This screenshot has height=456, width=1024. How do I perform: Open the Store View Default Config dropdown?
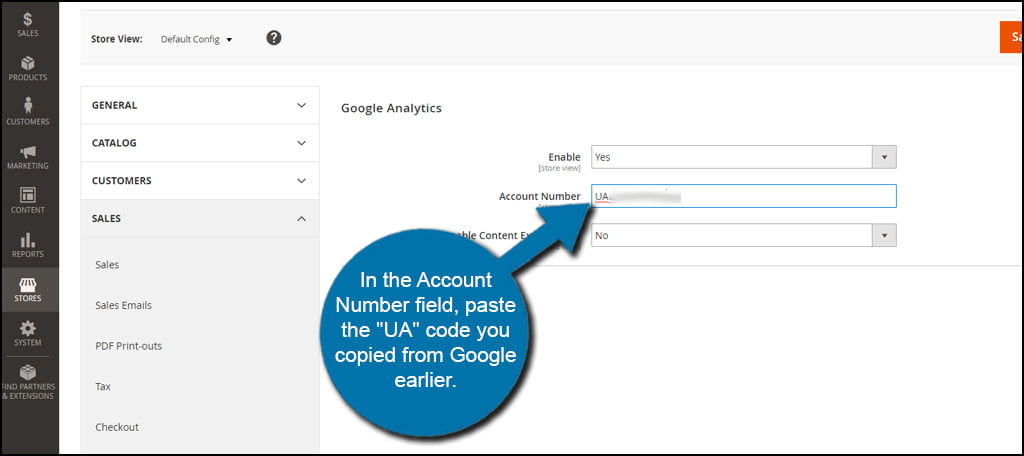click(x=197, y=39)
